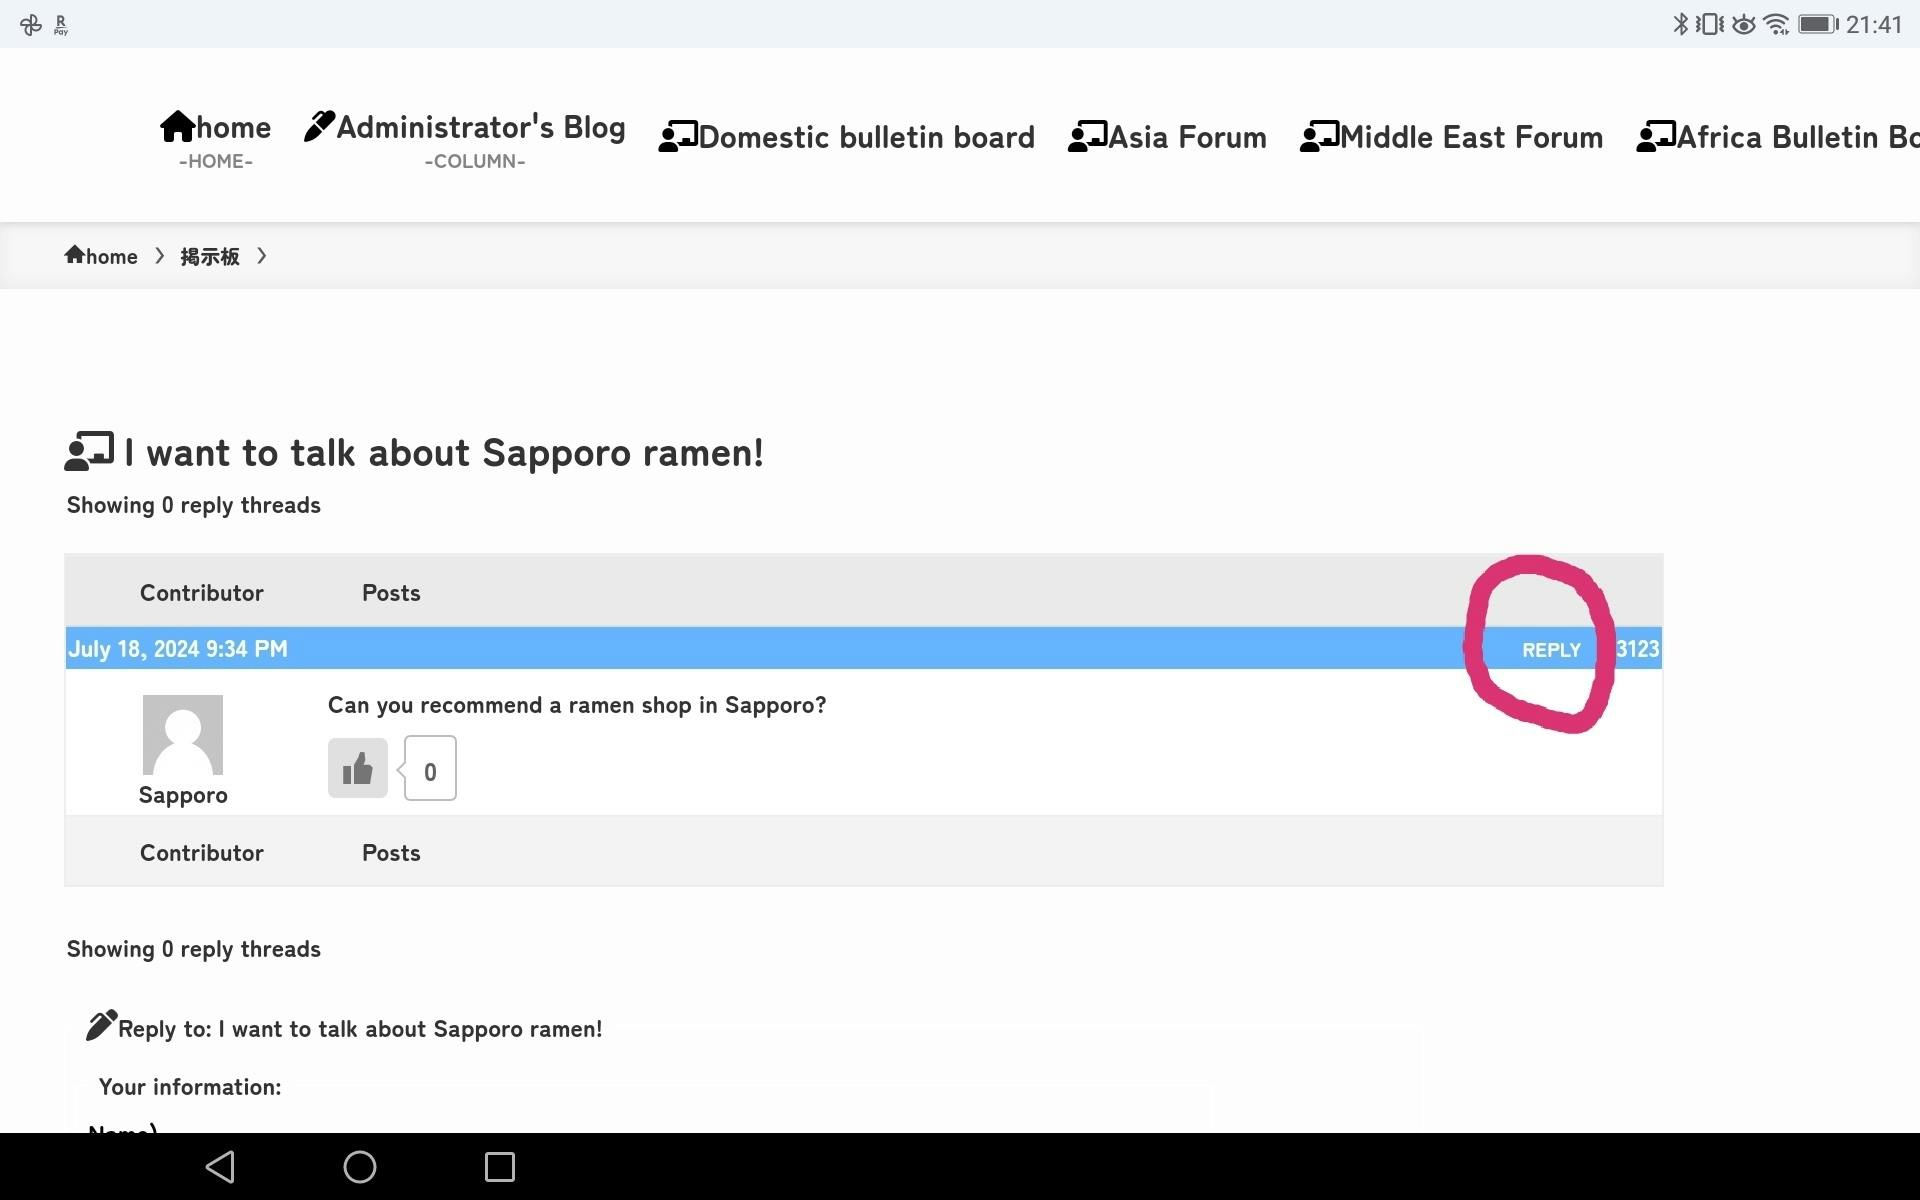Click the forum icon beside thread title
The image size is (1920, 1200).
click(x=89, y=452)
